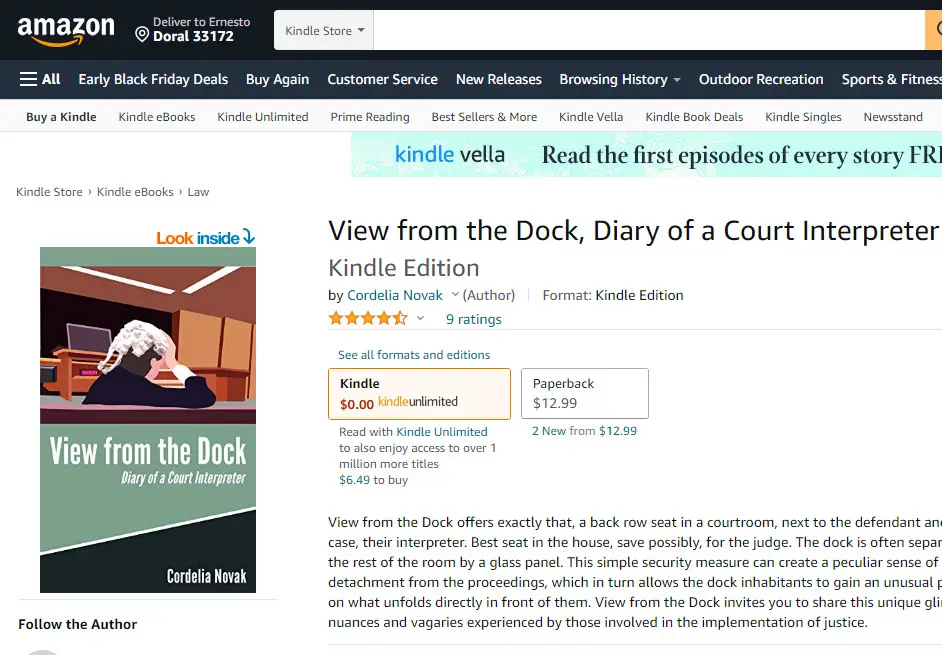Click the 9 ratings link
Viewport: 942px width, 655px height.
point(474,319)
